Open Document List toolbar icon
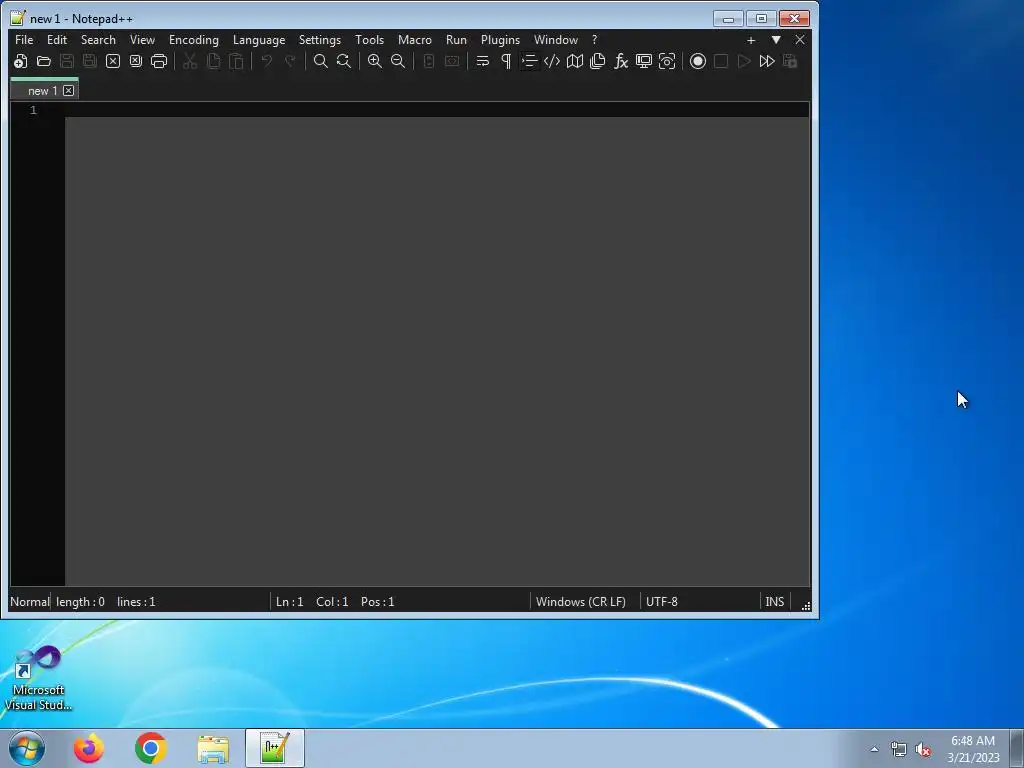Viewport: 1024px width, 768px height. pyautogui.click(x=598, y=61)
